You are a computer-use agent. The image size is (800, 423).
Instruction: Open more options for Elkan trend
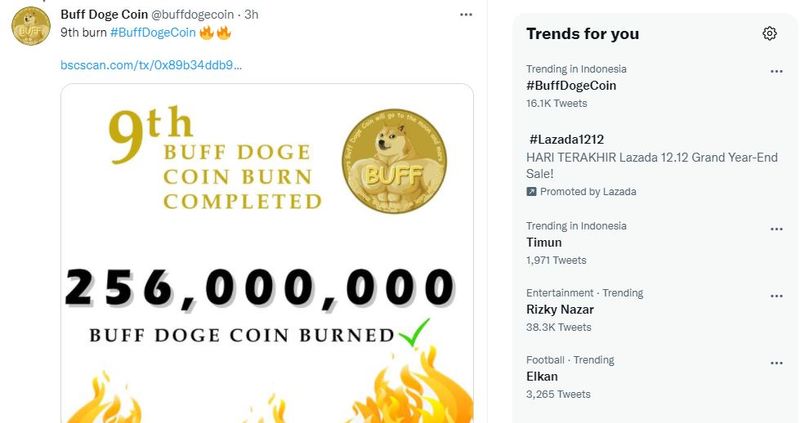coord(776,362)
